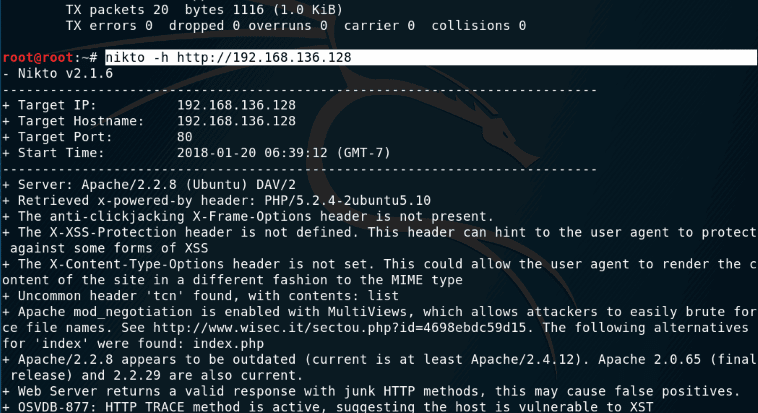The width and height of the screenshot is (758, 413).
Task: Click the Uncommon header 'tcn' line
Action: [189, 295]
